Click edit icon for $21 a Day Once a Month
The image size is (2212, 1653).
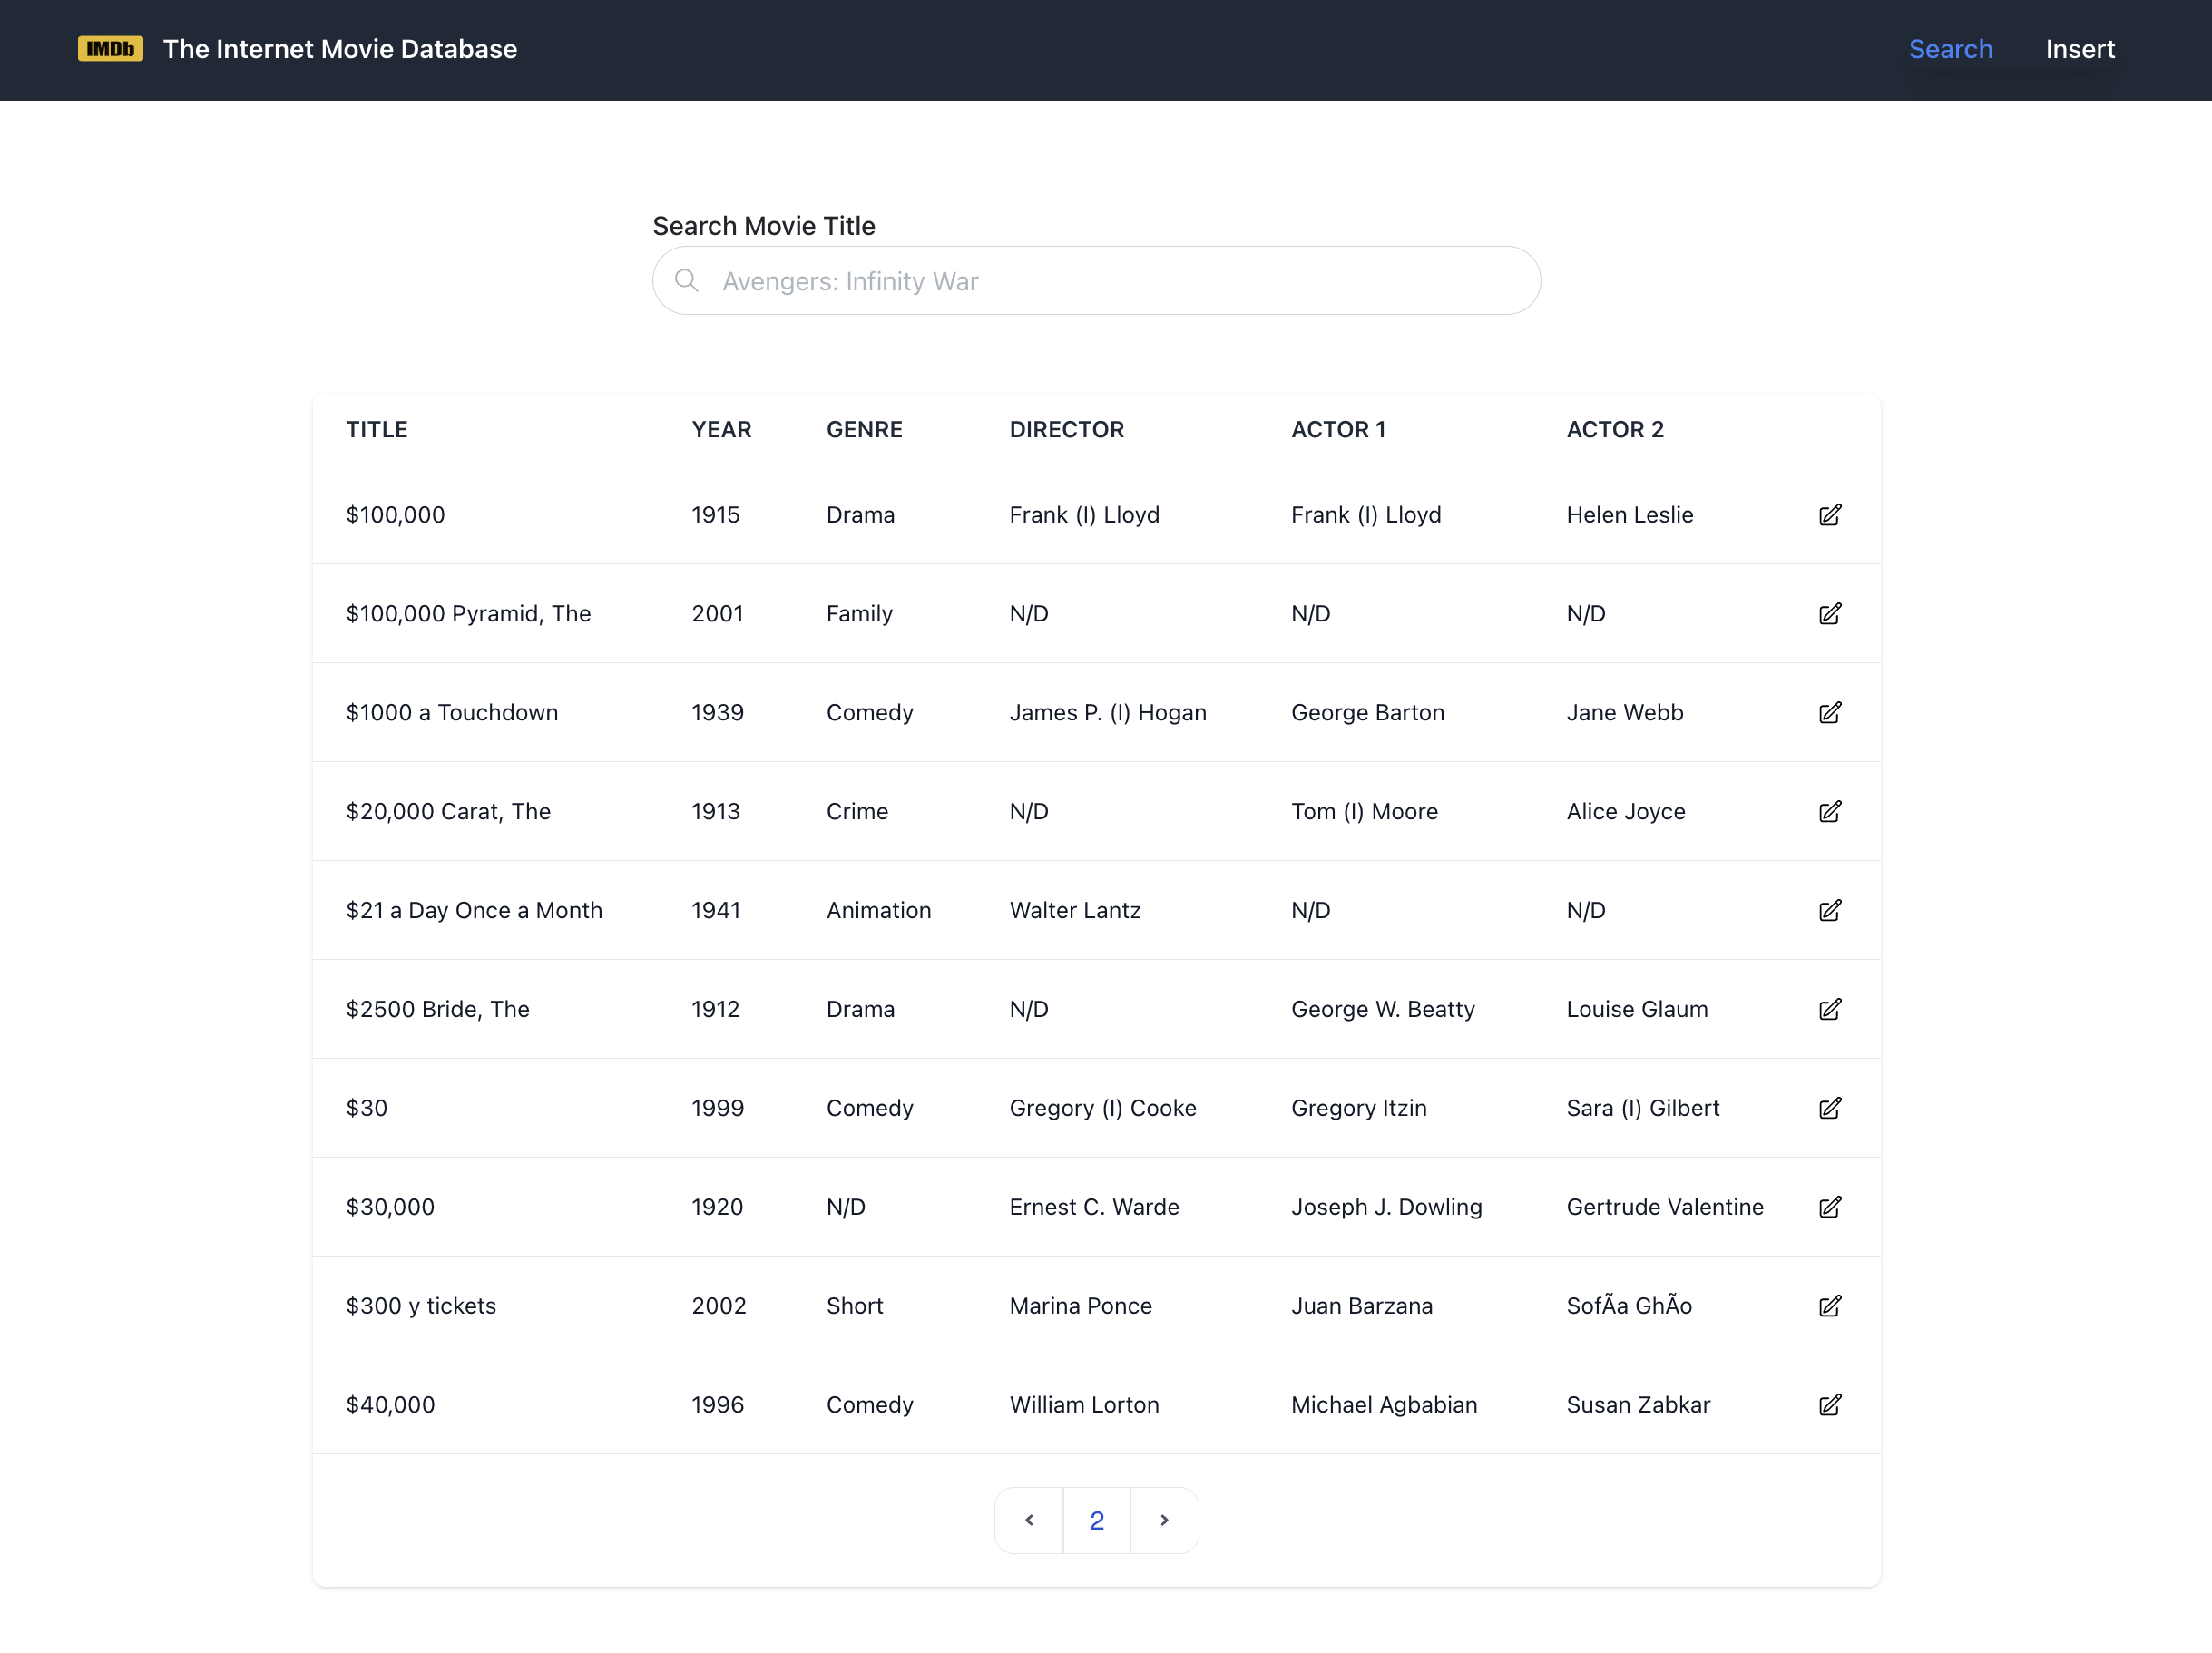click(x=1829, y=911)
